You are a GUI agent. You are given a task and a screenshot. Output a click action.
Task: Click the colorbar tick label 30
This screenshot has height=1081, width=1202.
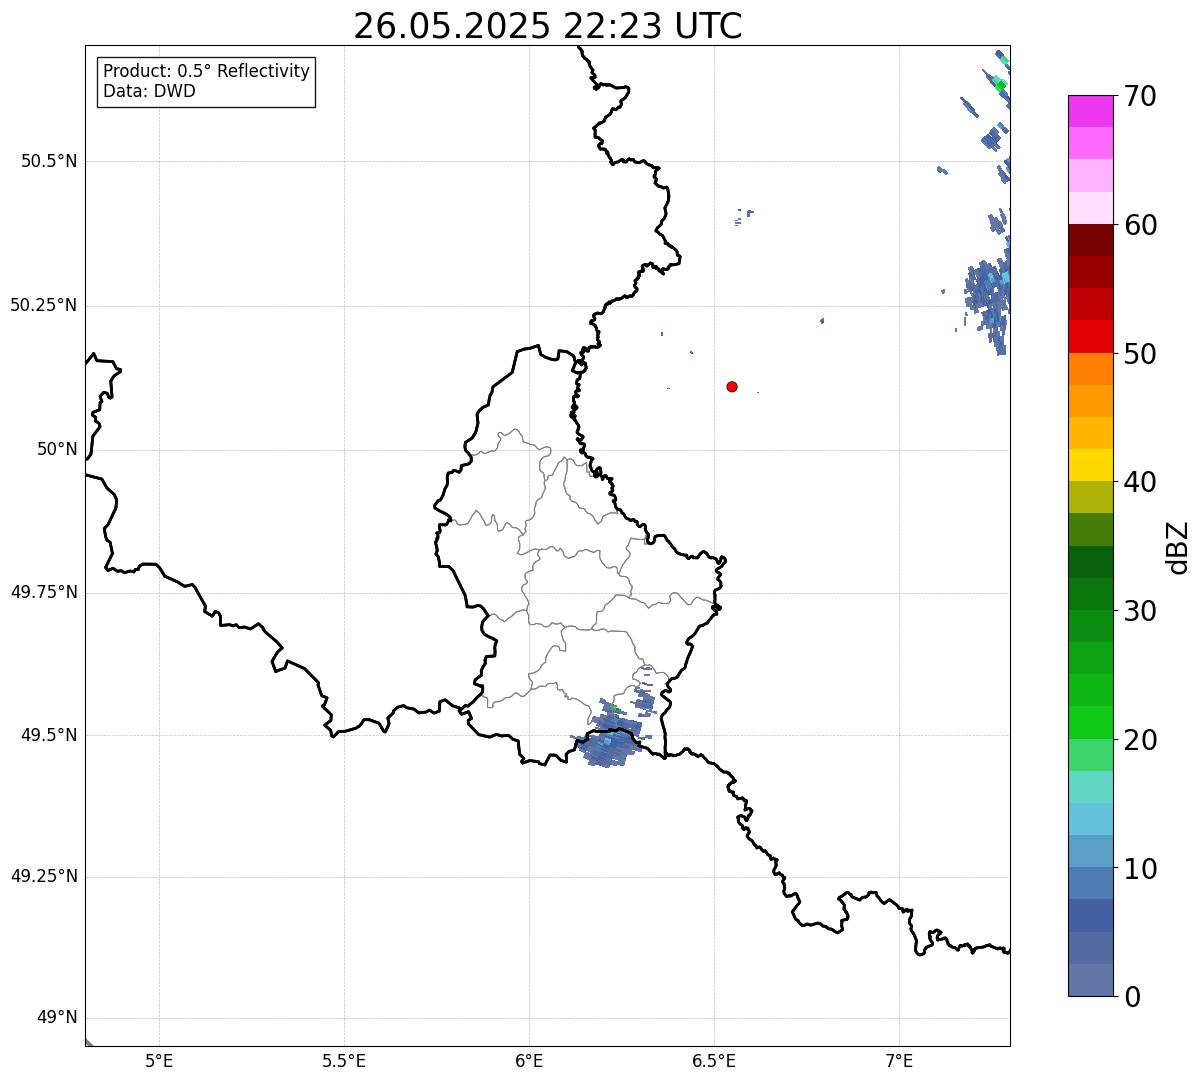click(1141, 612)
